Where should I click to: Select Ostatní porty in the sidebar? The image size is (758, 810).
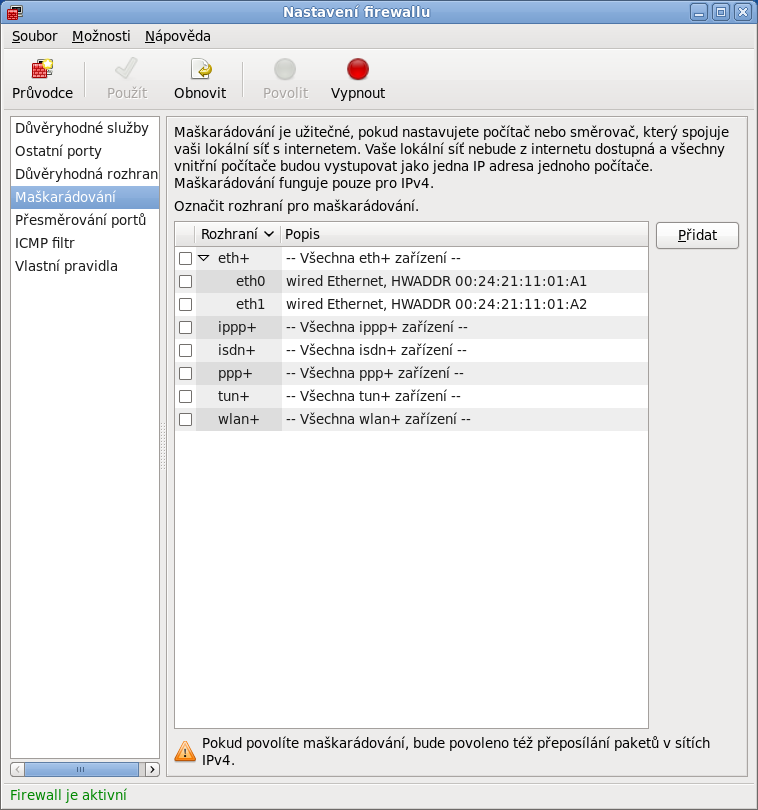tap(85, 151)
